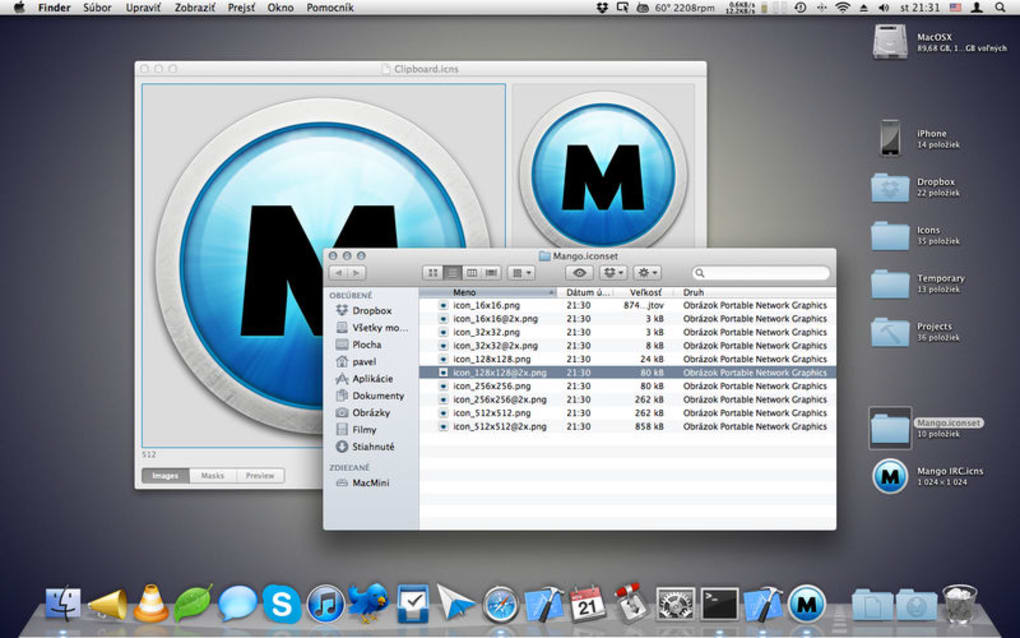Open Skype from the Dock
This screenshot has height=638, width=1020.
coord(281,604)
